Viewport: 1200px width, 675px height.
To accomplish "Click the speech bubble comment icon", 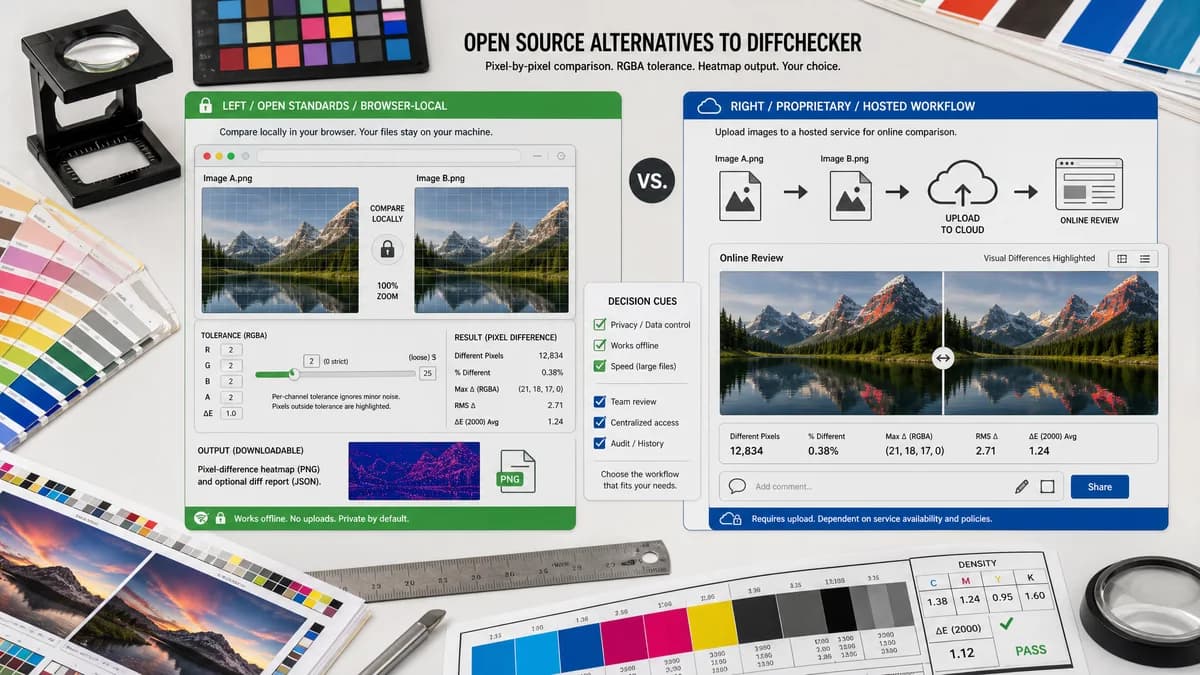I will (x=738, y=486).
